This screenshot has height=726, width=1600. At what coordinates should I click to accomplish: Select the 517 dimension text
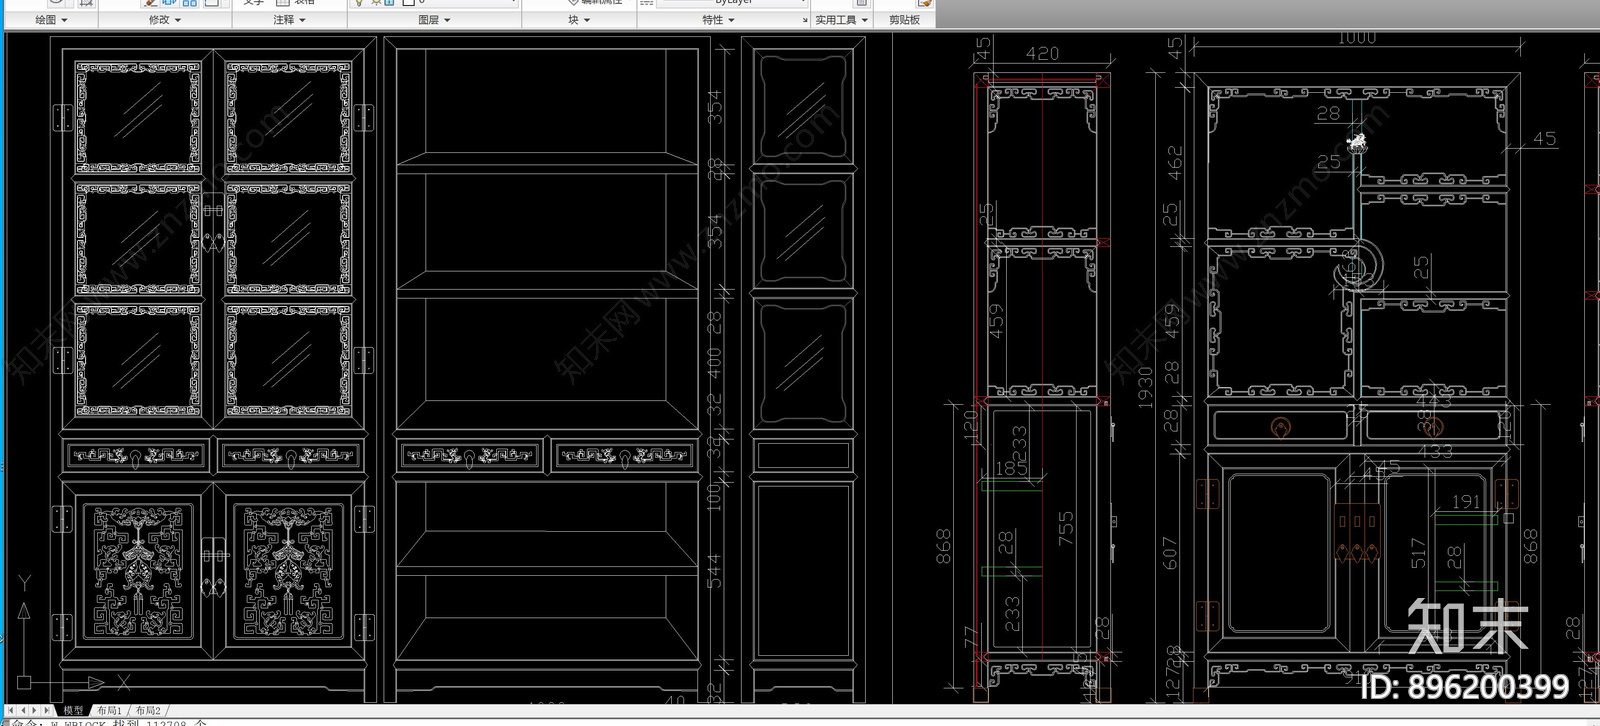pyautogui.click(x=1417, y=554)
